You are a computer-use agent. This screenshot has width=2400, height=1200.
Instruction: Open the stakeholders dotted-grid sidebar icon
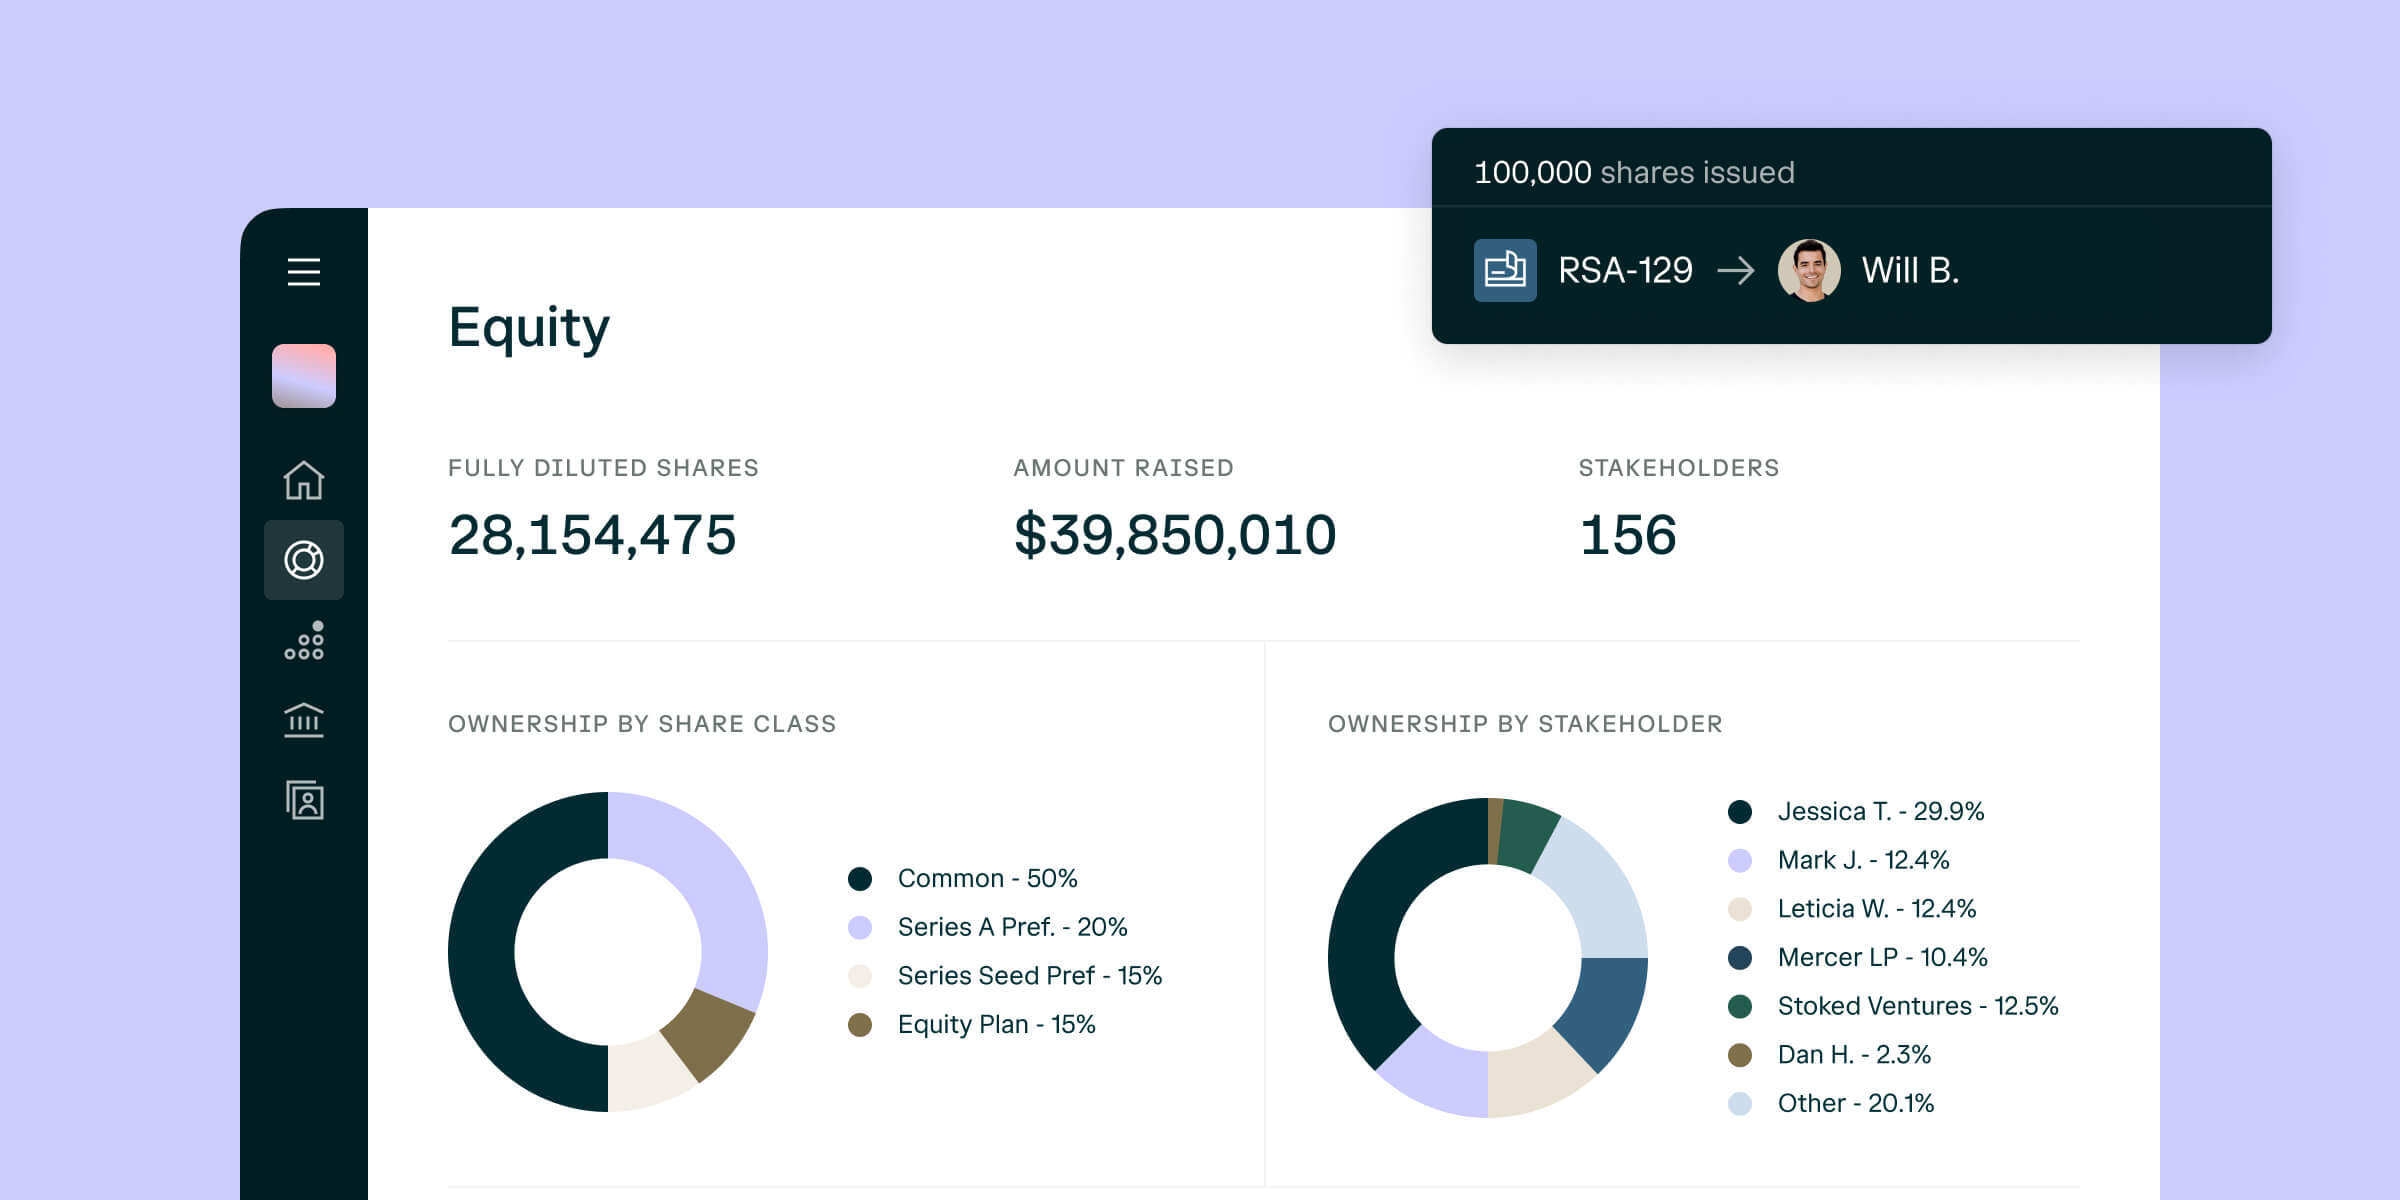[303, 640]
